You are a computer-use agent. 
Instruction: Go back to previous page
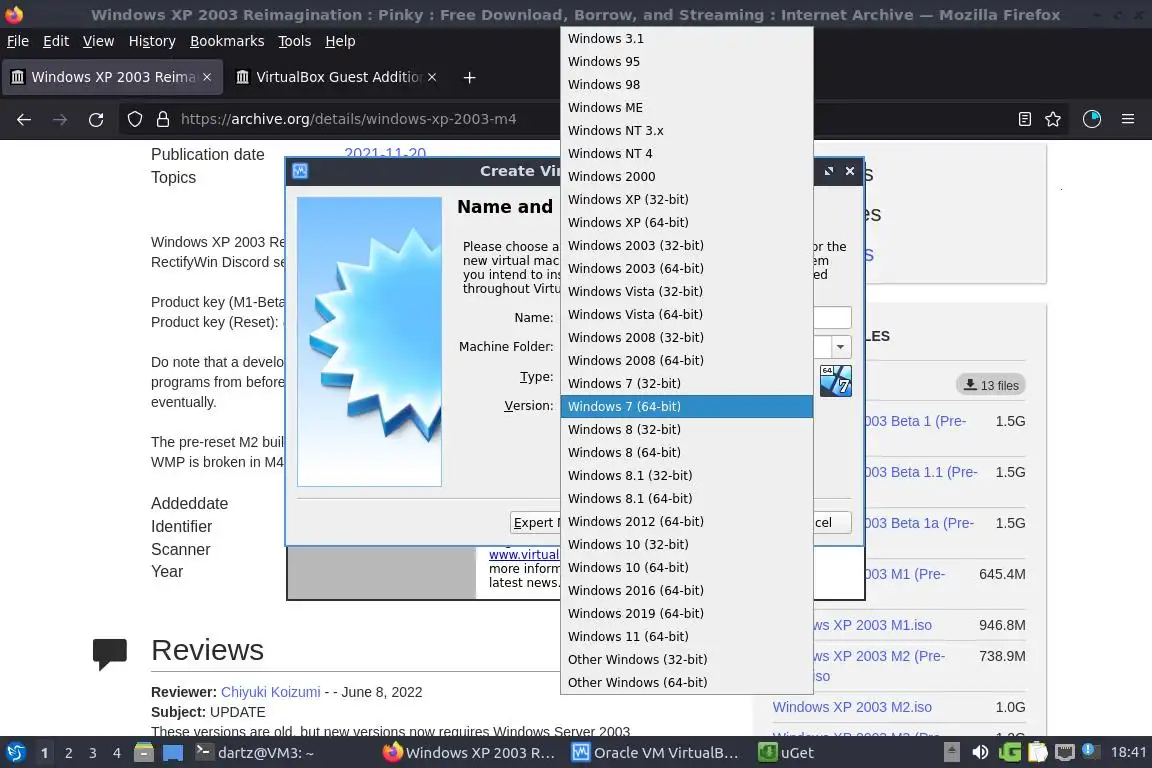(24, 119)
